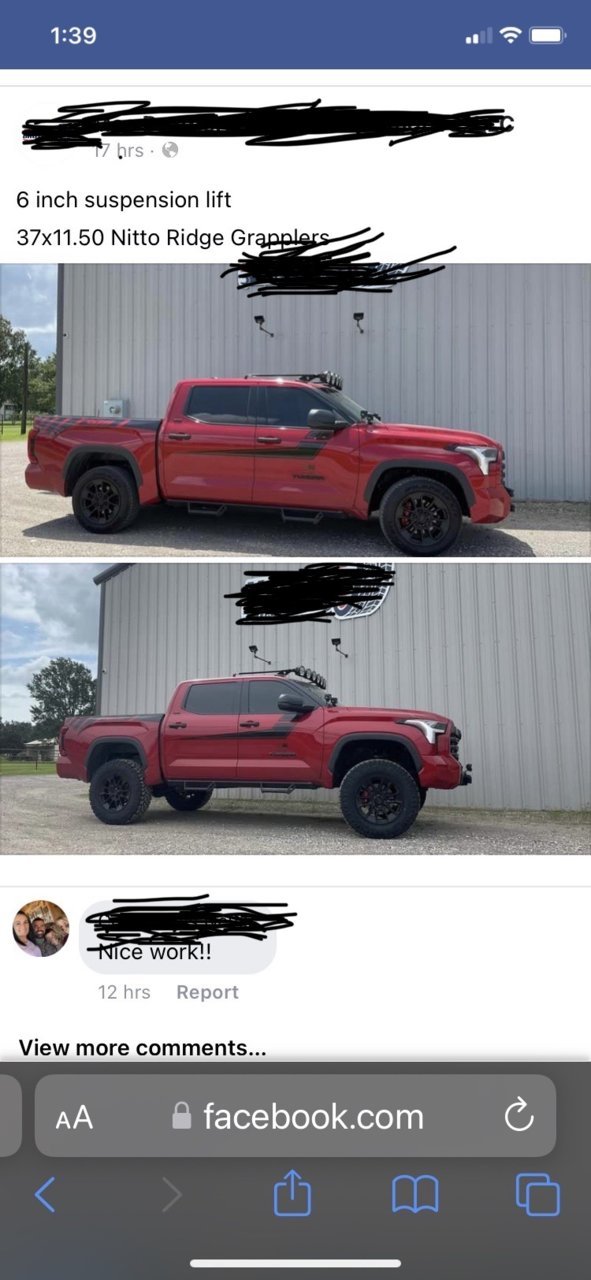Open the AA reader view menu
Viewport: 591px width, 1280px height.
74,1117
